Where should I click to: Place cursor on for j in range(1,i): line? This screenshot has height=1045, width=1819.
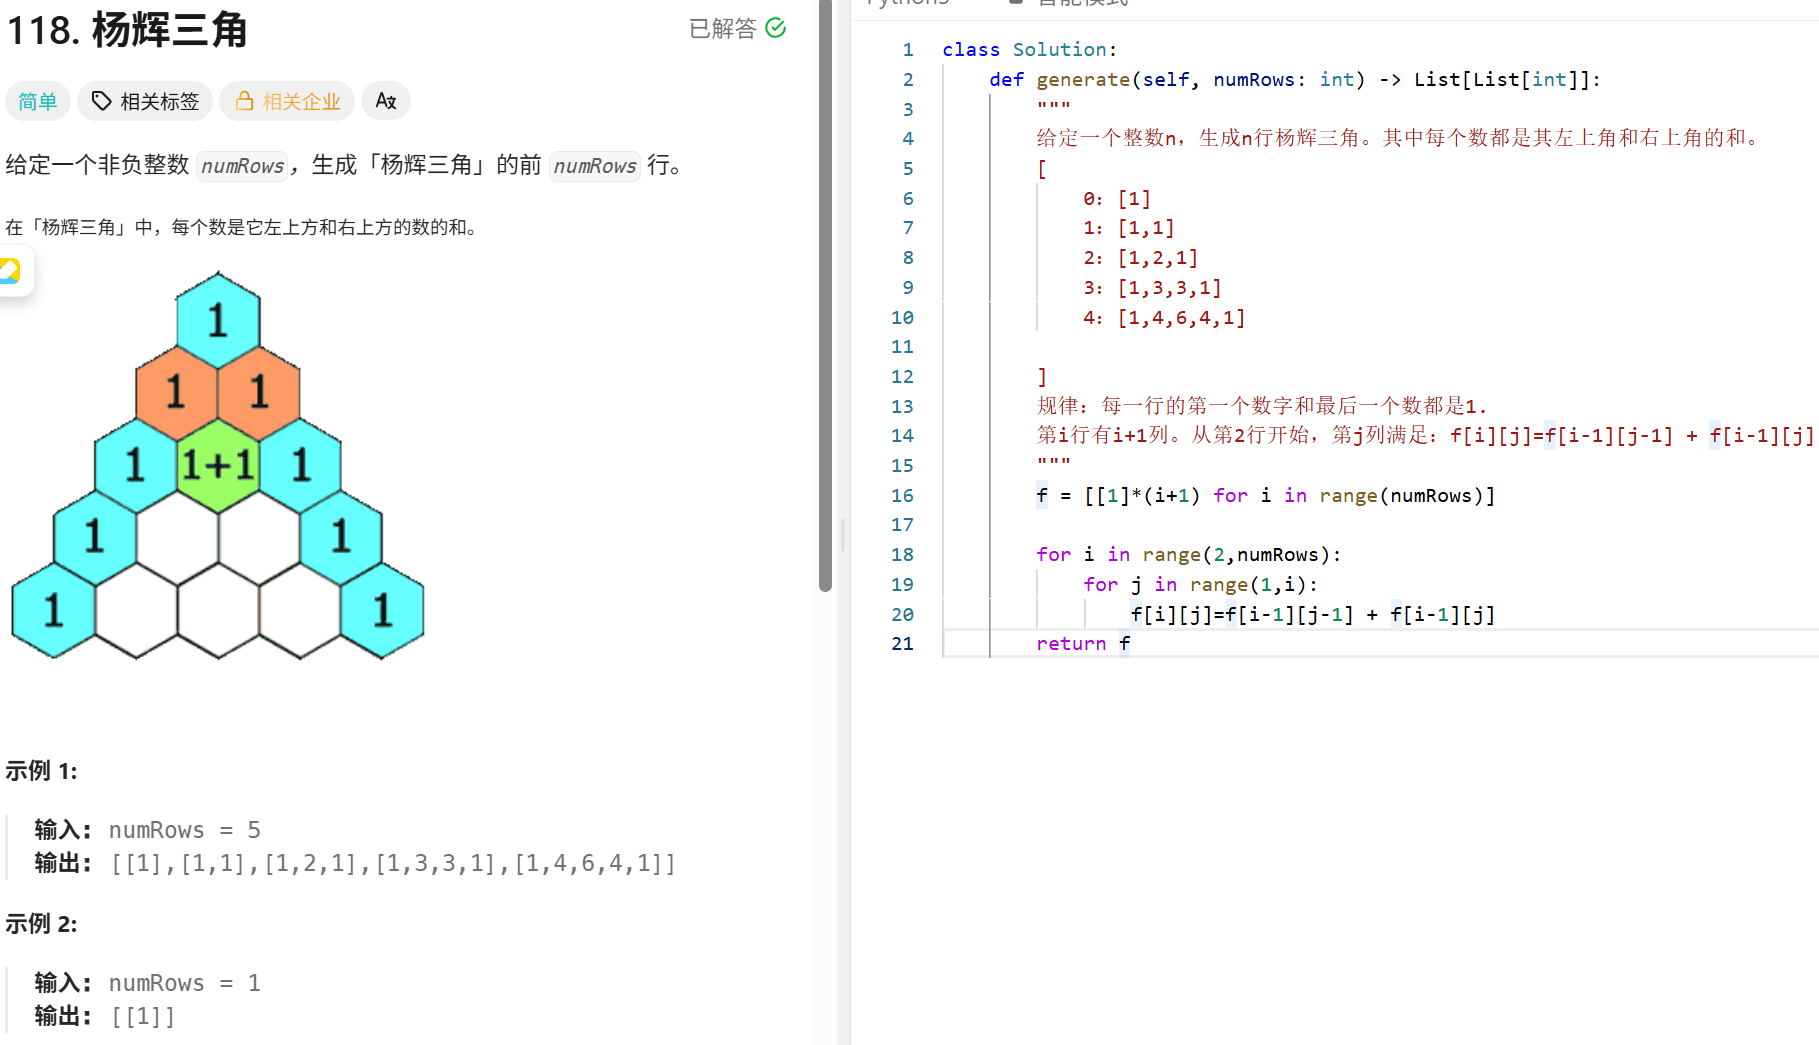click(x=1201, y=584)
